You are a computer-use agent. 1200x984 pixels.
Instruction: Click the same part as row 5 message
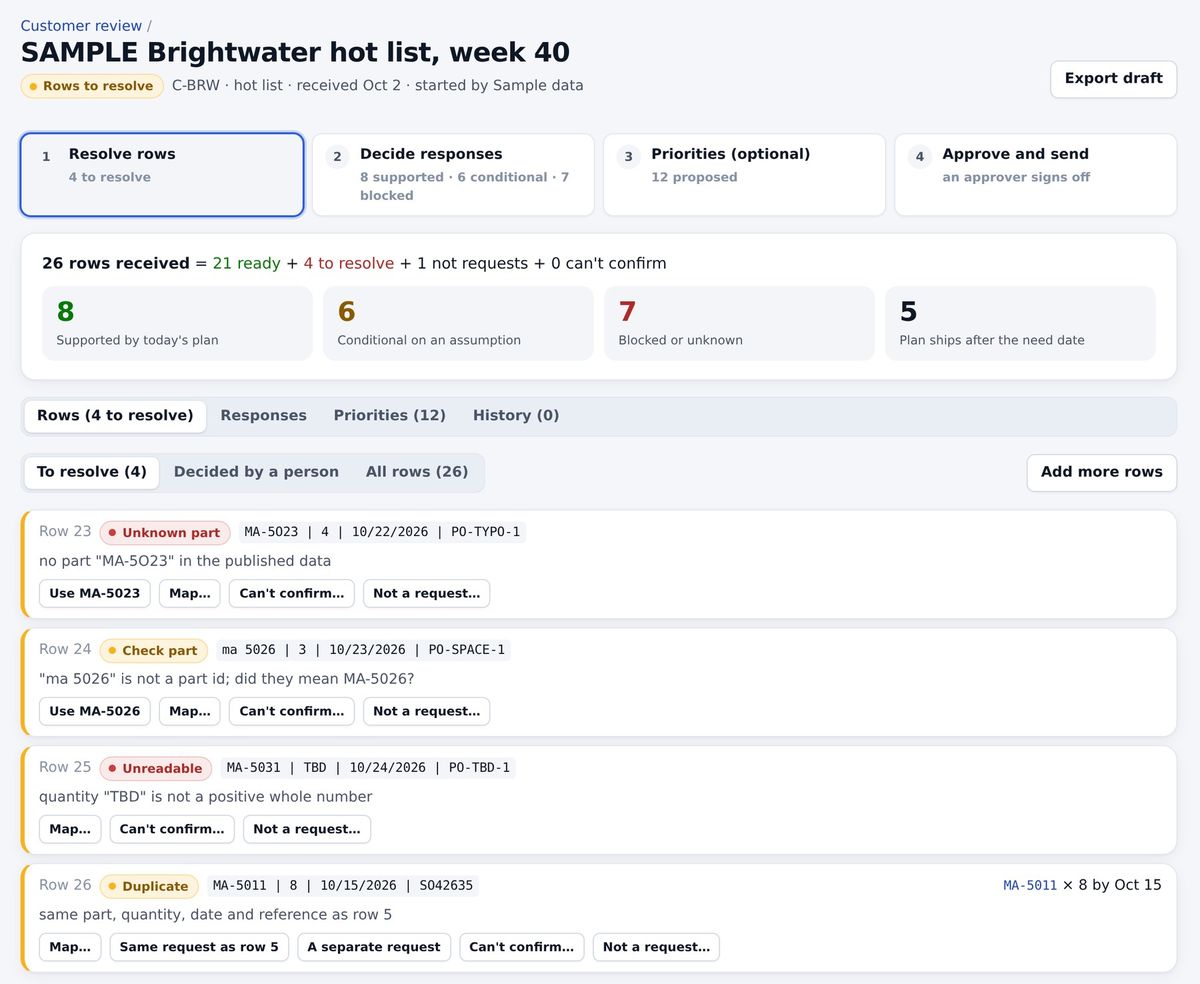pos(216,915)
